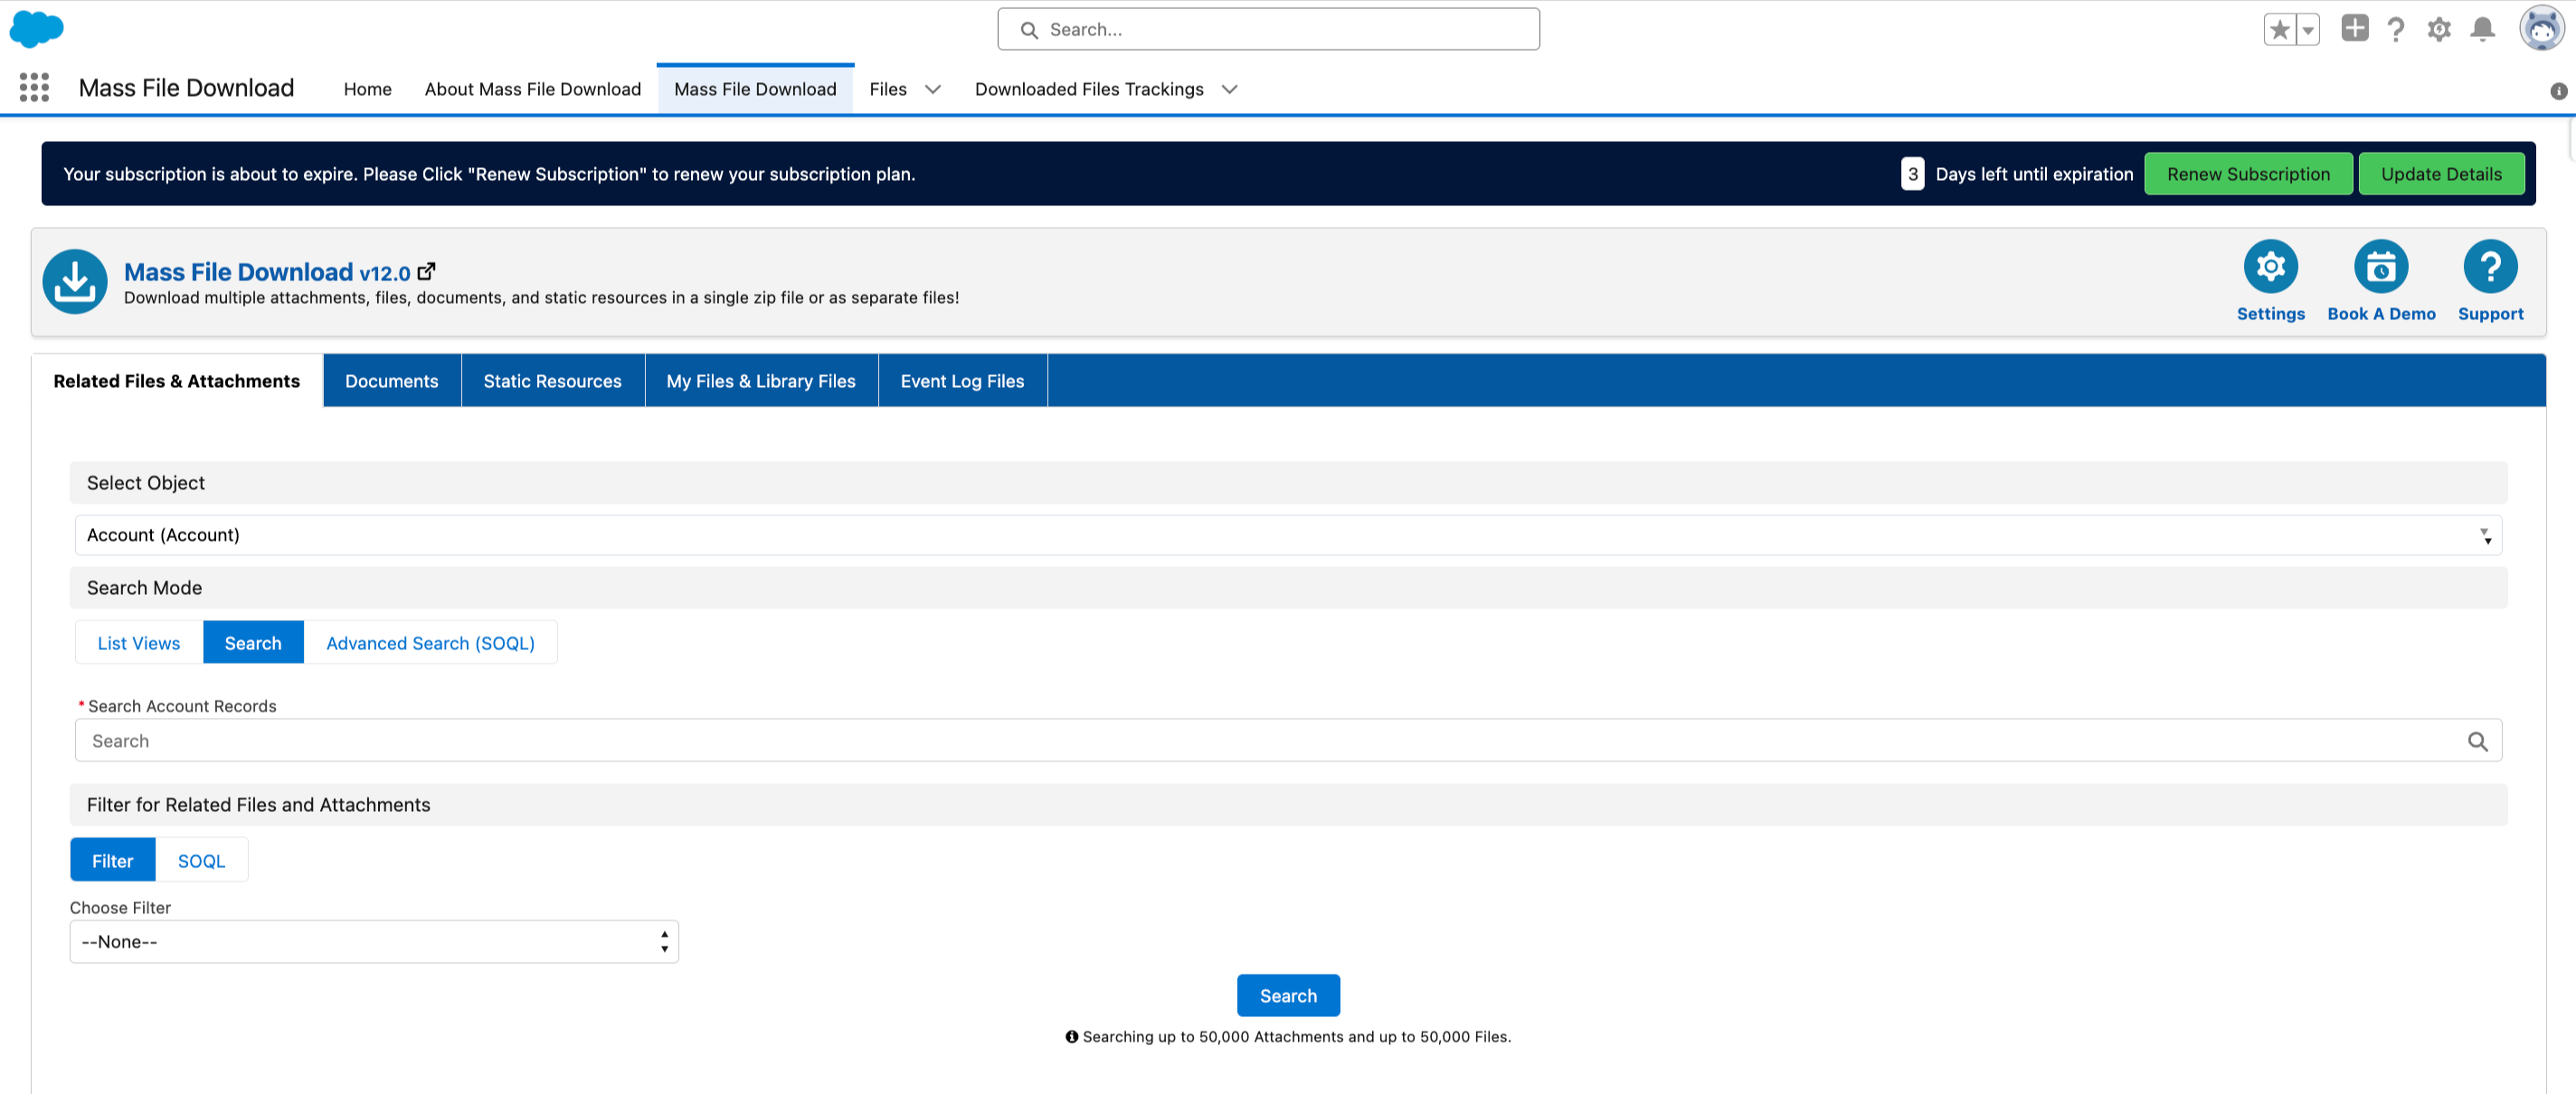Click the Settings gear circle icon
Screen dimensions: 2576x1094
[x=2270, y=267]
